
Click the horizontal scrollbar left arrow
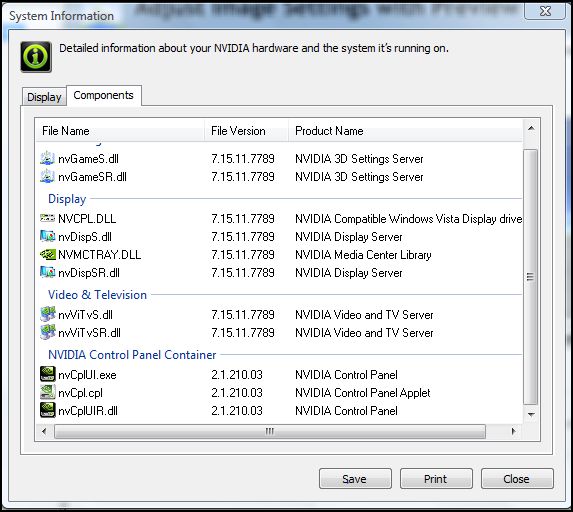pyautogui.click(x=44, y=431)
